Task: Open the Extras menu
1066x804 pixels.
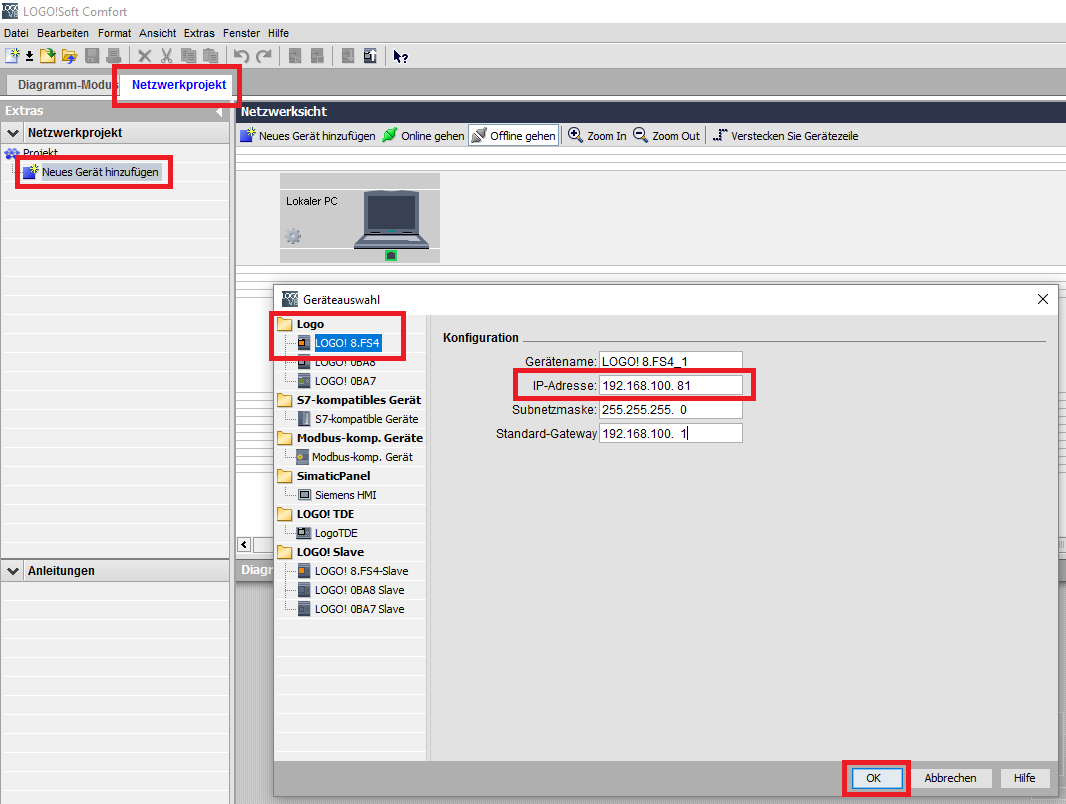Action: coord(199,33)
